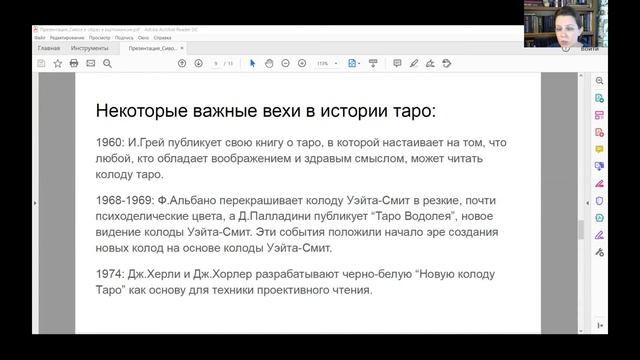
Task: Click the vertical scrollbar thumb
Action: coord(581,229)
